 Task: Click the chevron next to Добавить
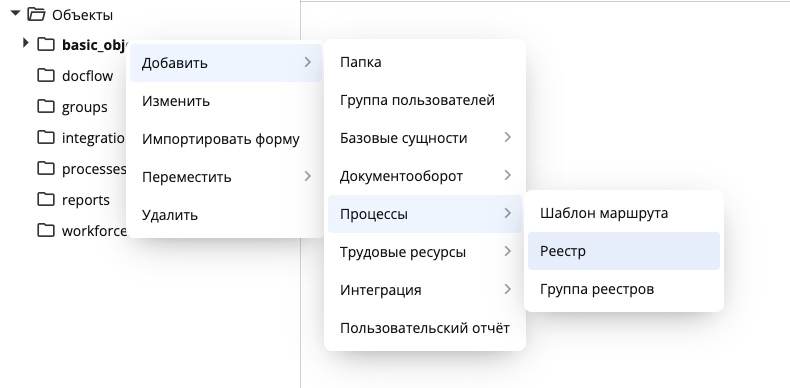tap(308, 62)
